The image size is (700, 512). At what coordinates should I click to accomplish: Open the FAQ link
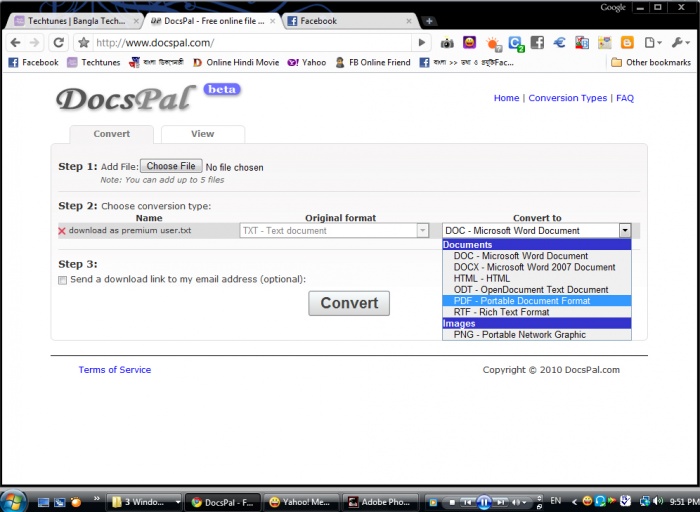[625, 98]
